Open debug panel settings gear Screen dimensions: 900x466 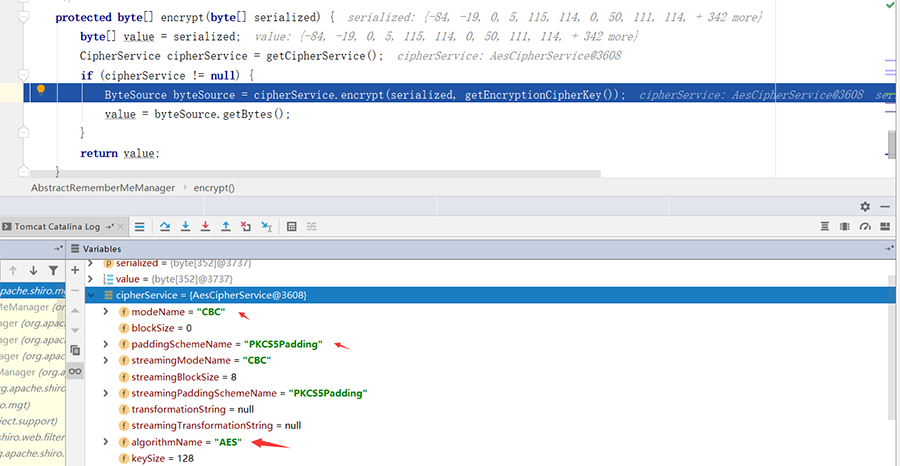[x=865, y=207]
